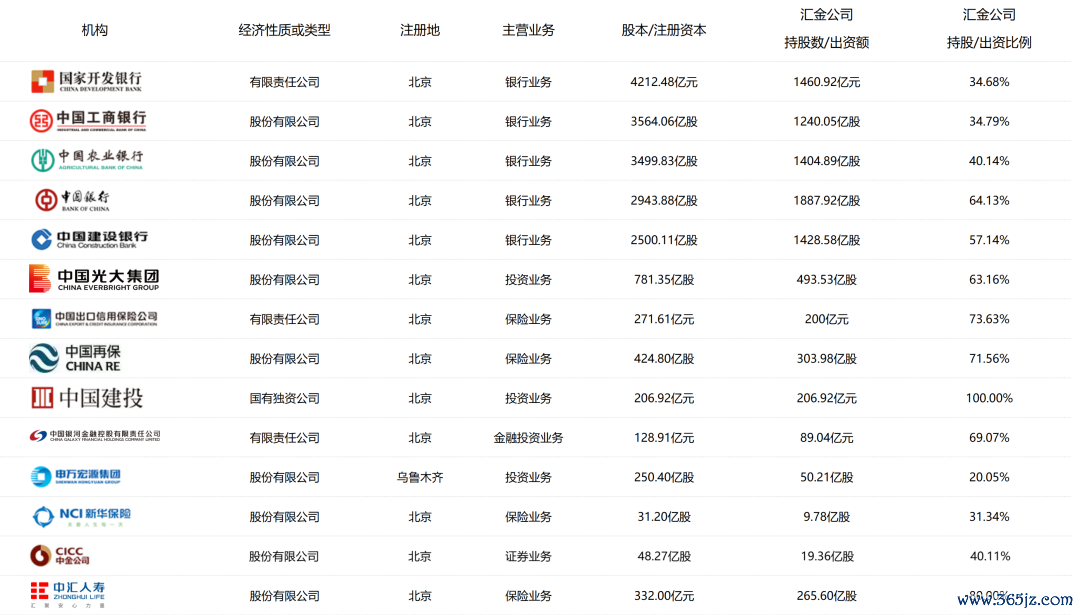Click the 34.68% ratio cell
The width and height of the screenshot is (1080, 615).
[989, 82]
